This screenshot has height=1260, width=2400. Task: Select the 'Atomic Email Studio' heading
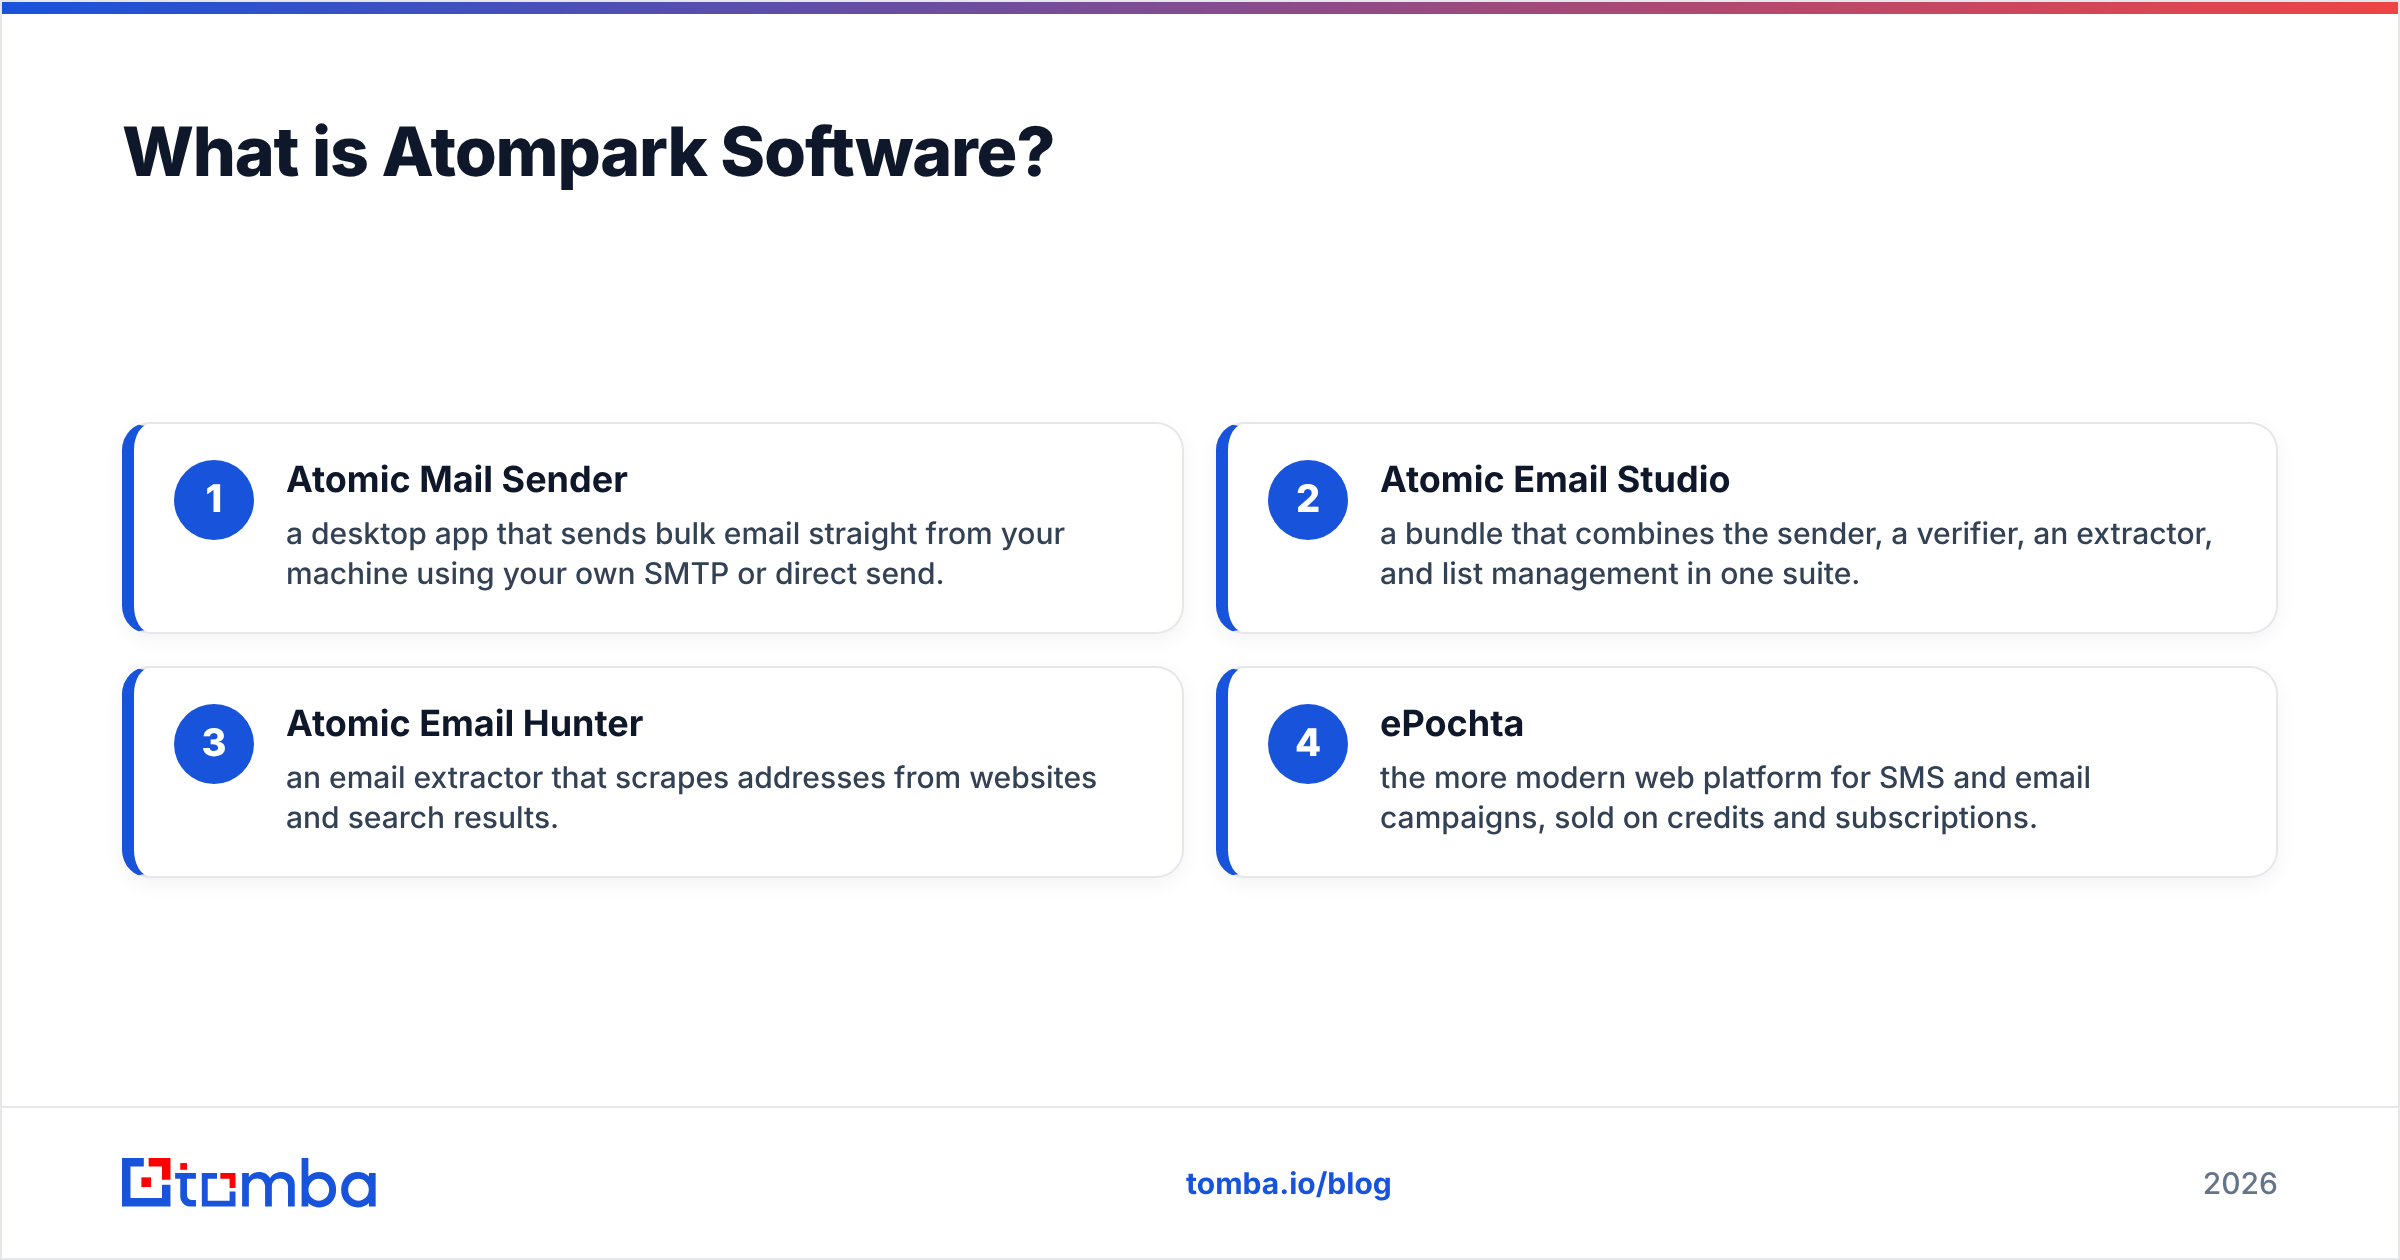pyautogui.click(x=1555, y=480)
